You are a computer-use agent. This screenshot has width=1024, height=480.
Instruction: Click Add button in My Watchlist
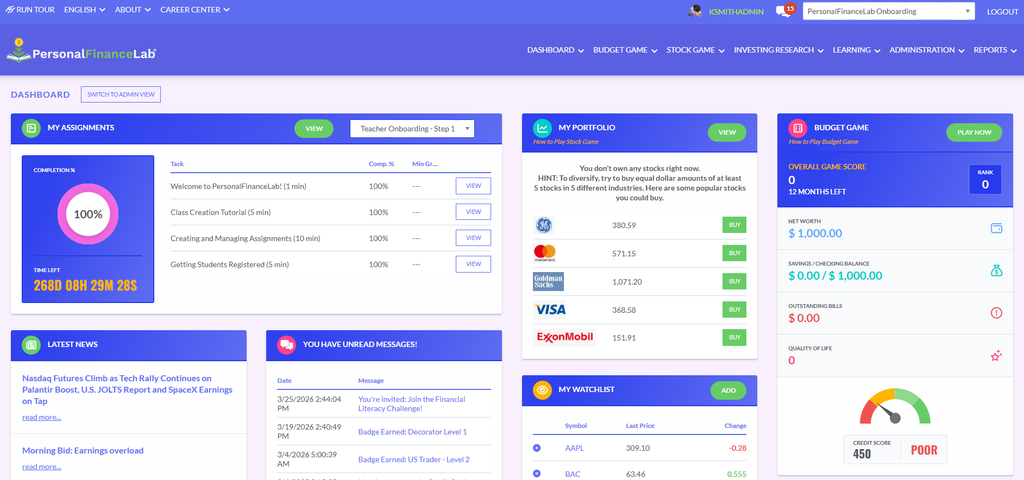pos(729,391)
